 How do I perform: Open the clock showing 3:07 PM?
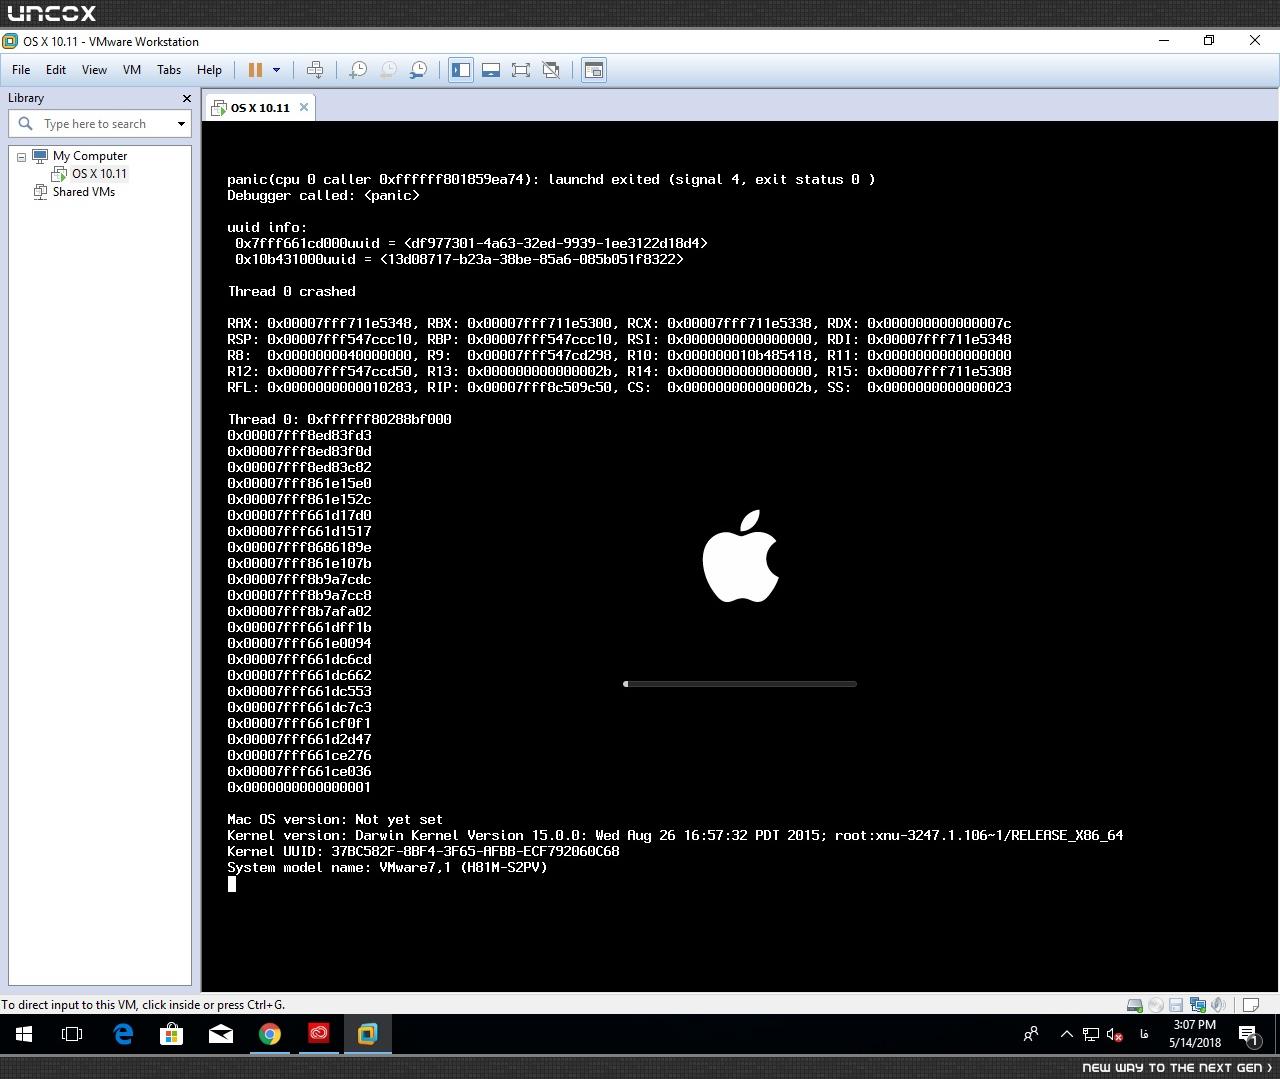click(x=1195, y=1033)
